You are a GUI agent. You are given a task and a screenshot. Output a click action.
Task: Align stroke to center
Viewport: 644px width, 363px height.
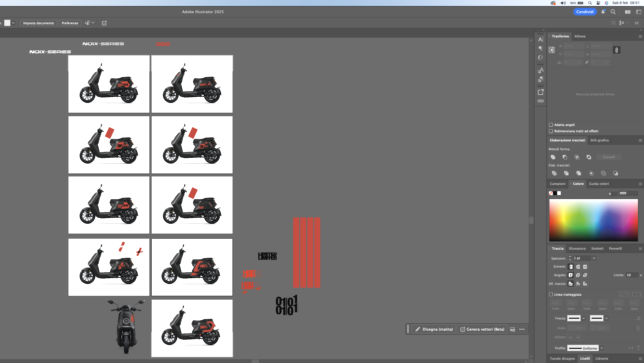tap(571, 284)
